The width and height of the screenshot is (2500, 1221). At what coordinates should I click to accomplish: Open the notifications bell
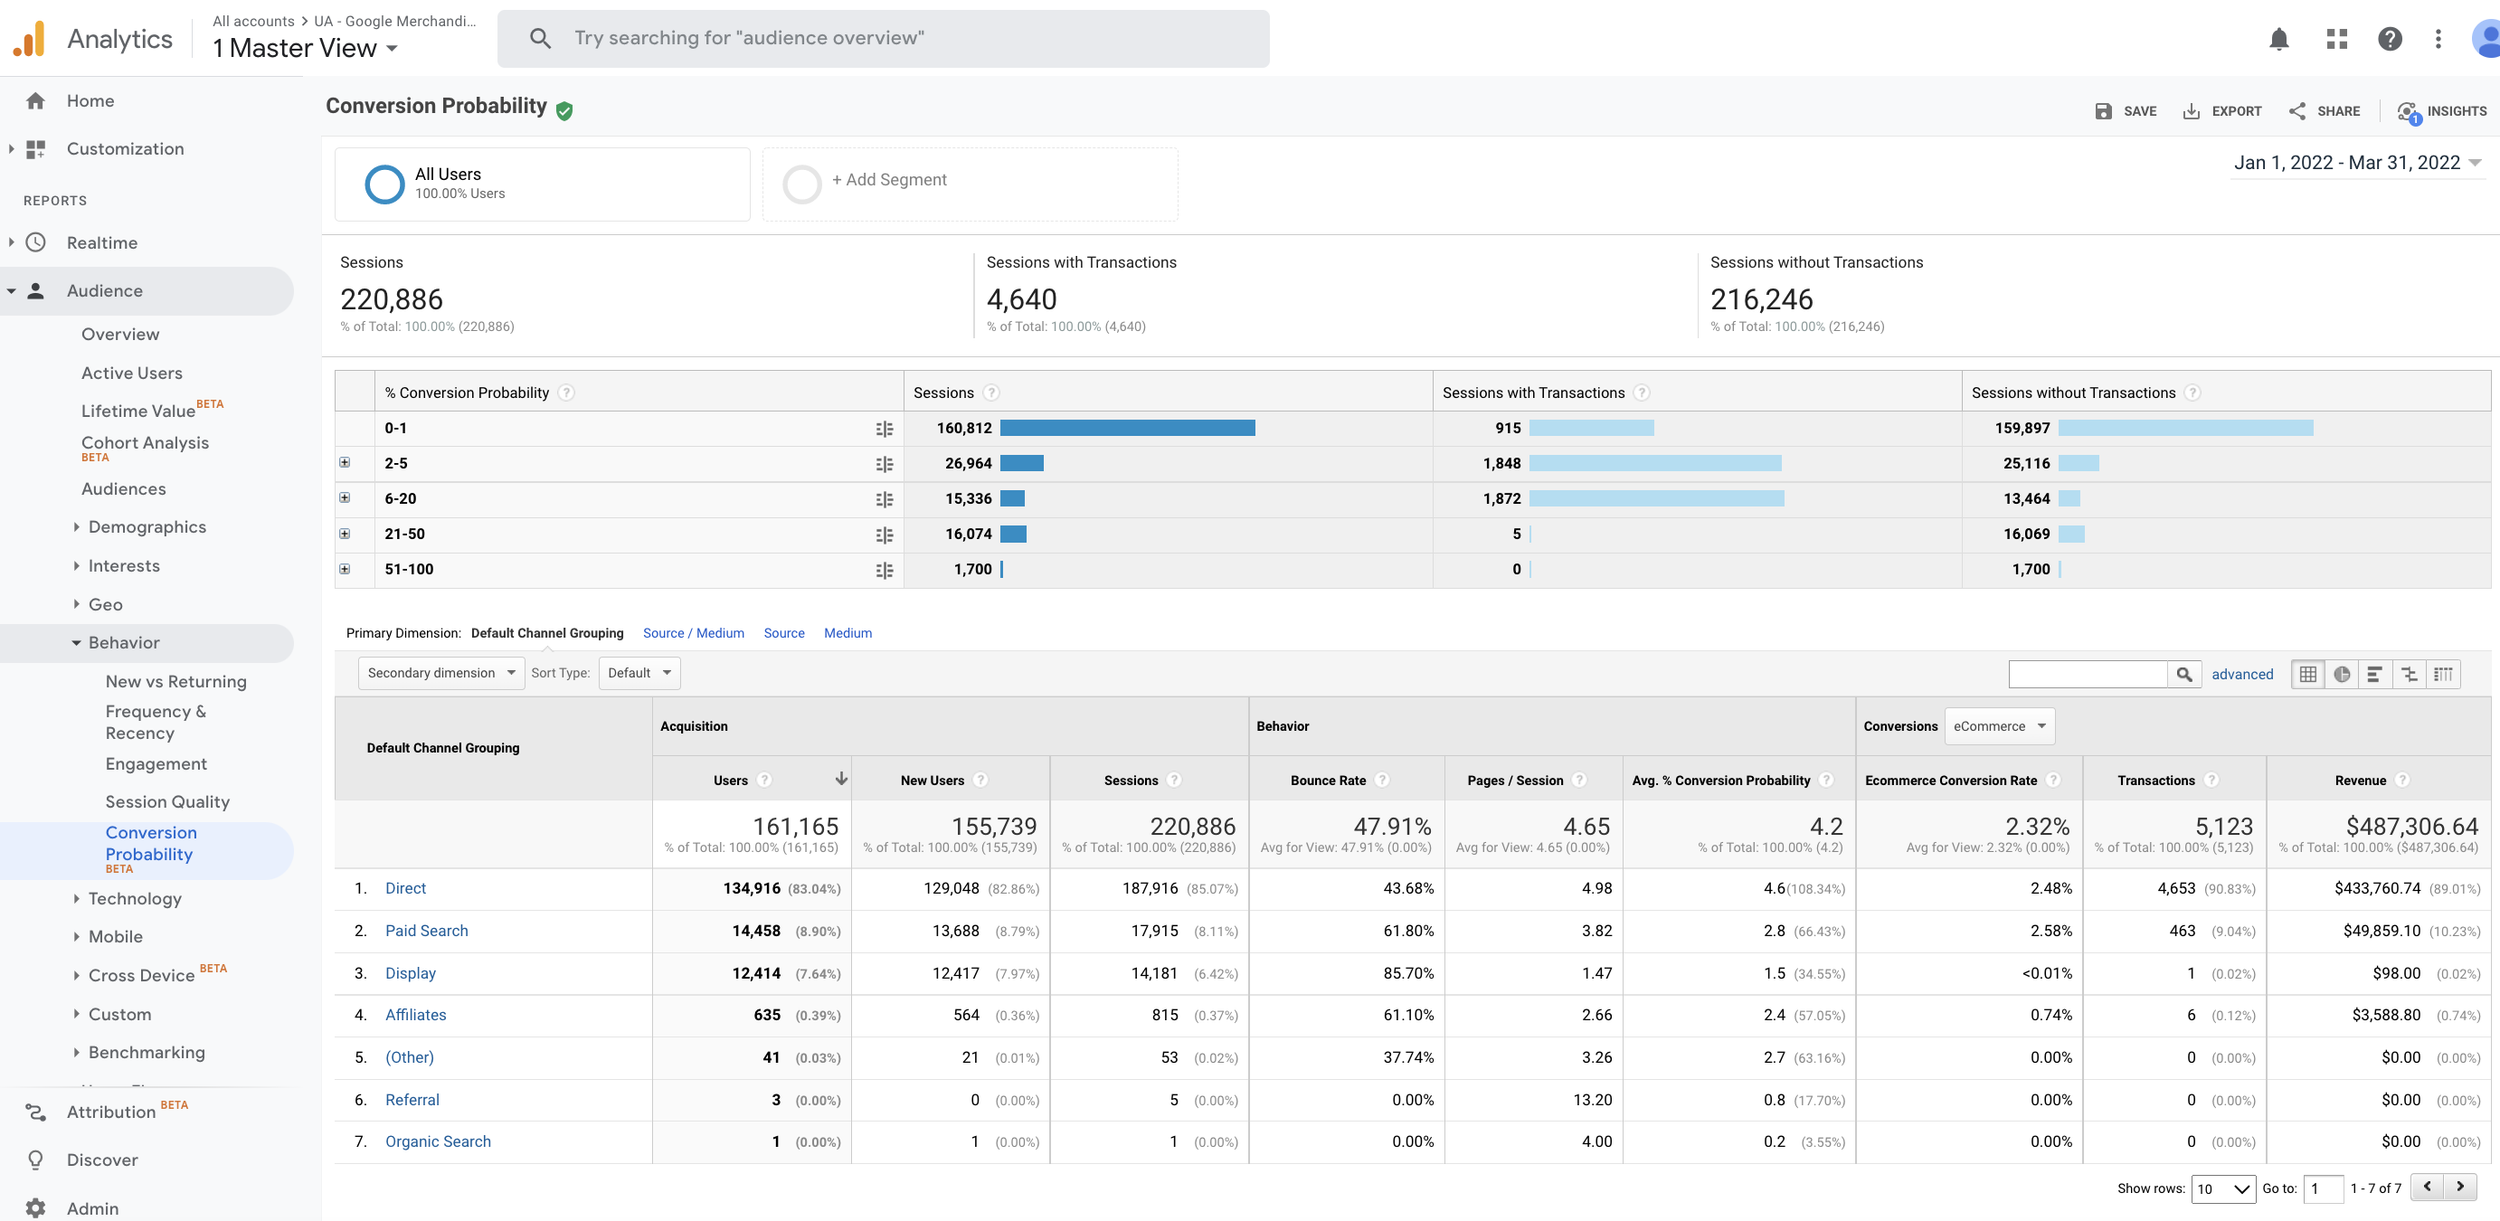tap(2279, 39)
